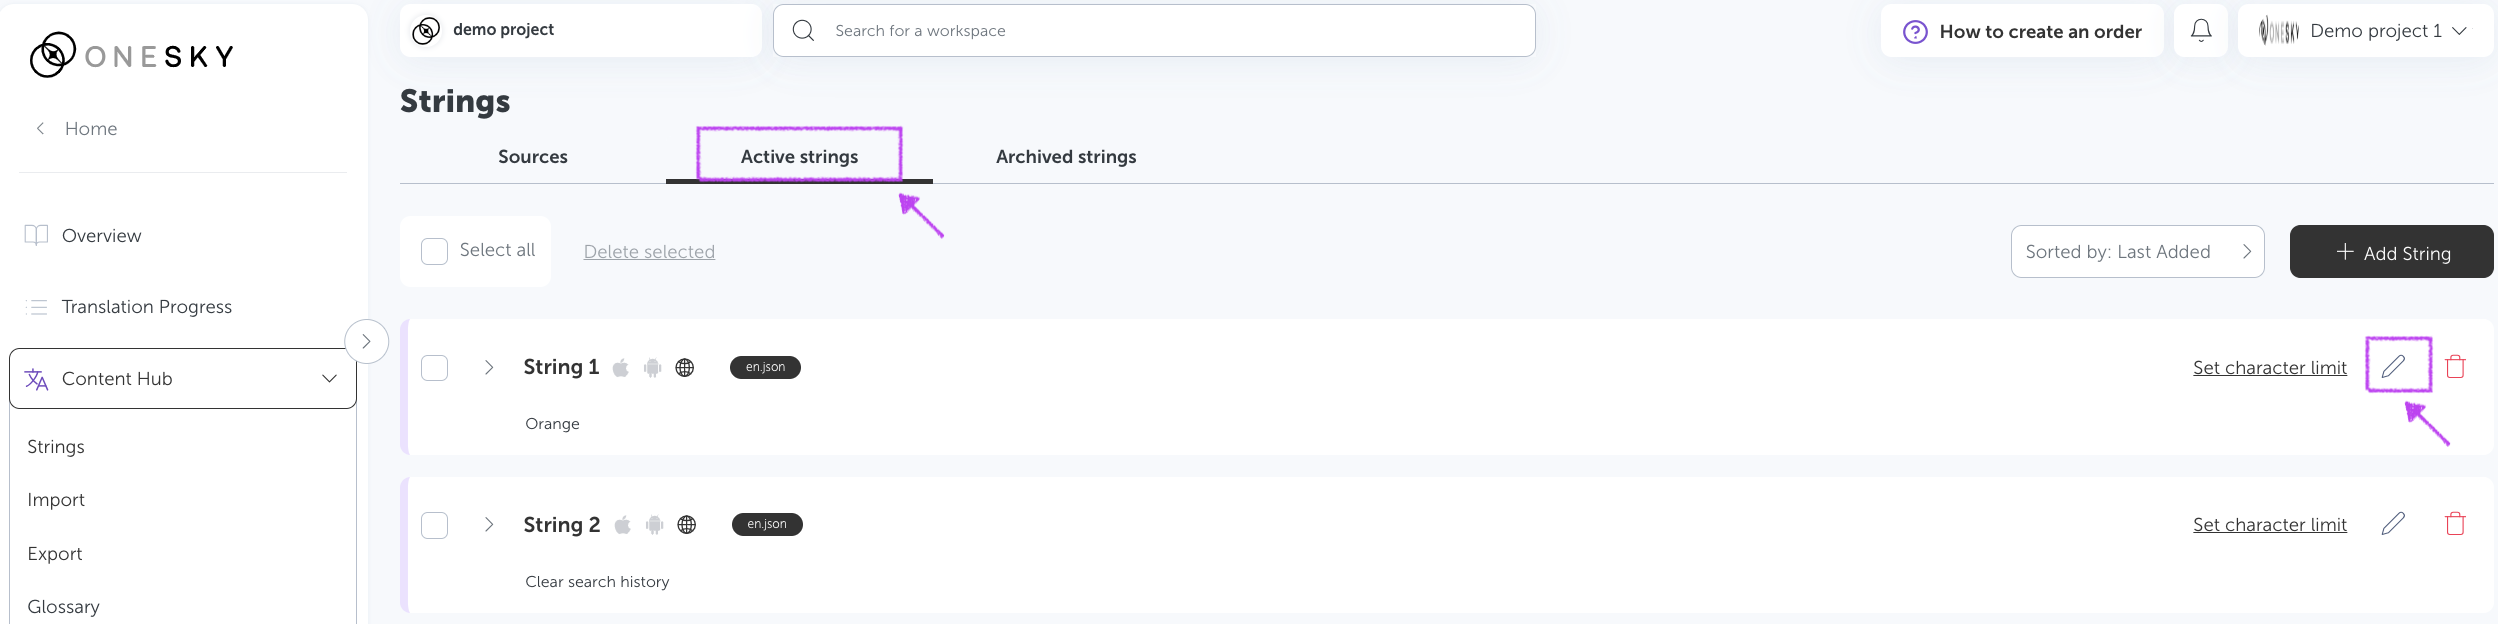Open Strings in Content Hub menu

56,447
